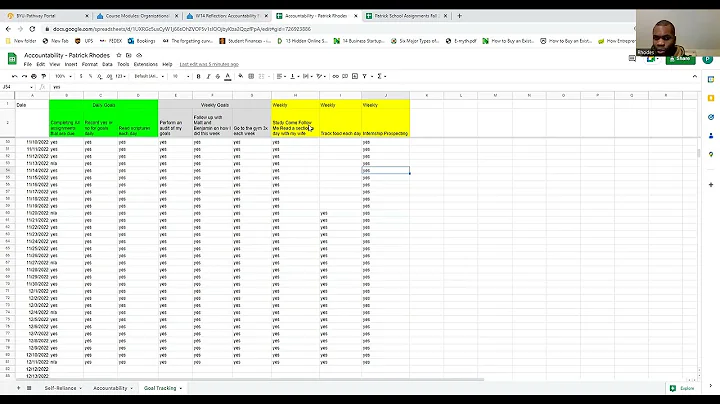Open the File menu
720x404 pixels.
28,64
